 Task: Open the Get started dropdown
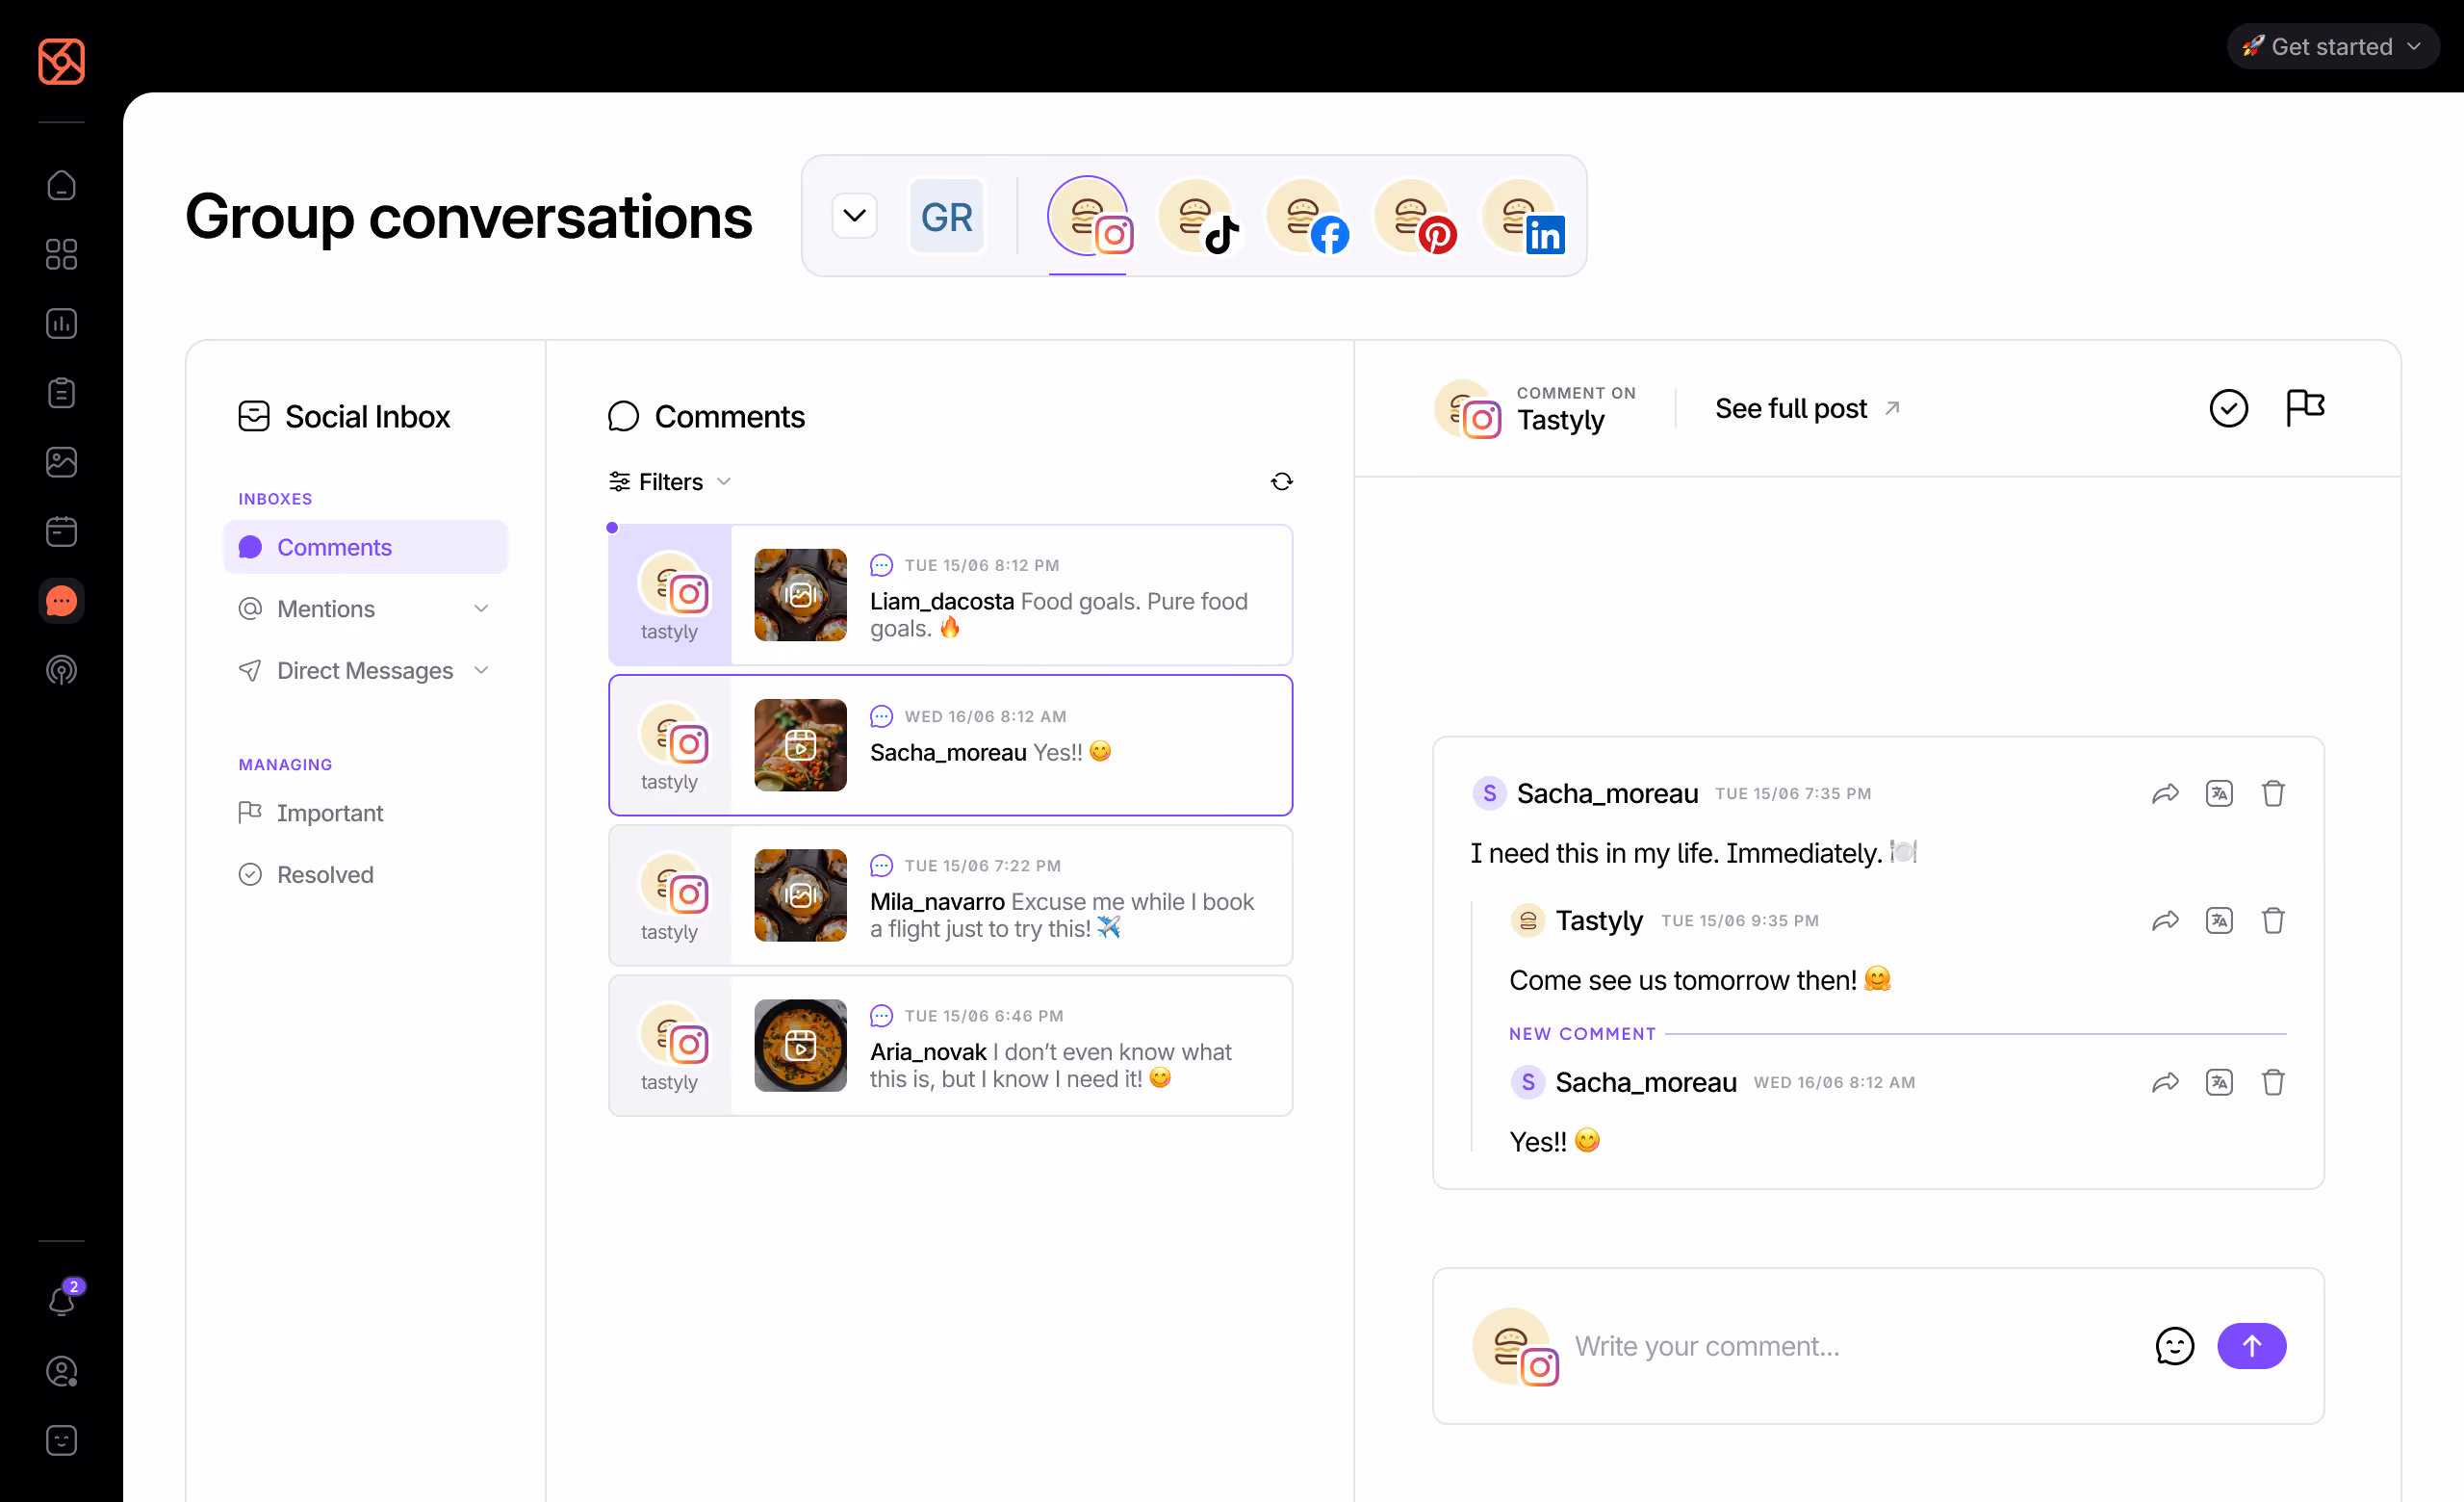[x=2332, y=46]
